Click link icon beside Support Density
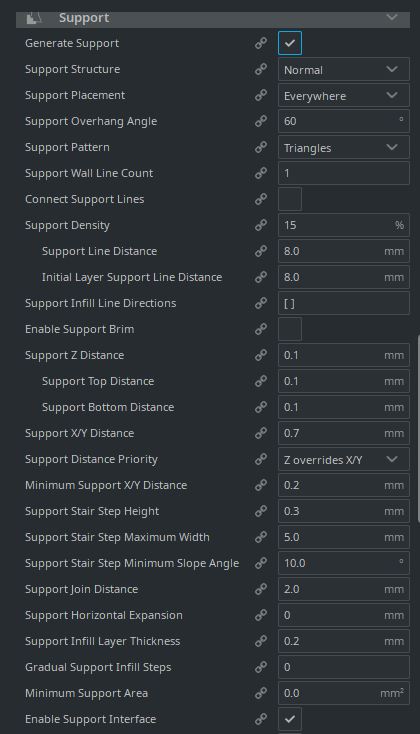This screenshot has width=420, height=734. click(x=261, y=225)
